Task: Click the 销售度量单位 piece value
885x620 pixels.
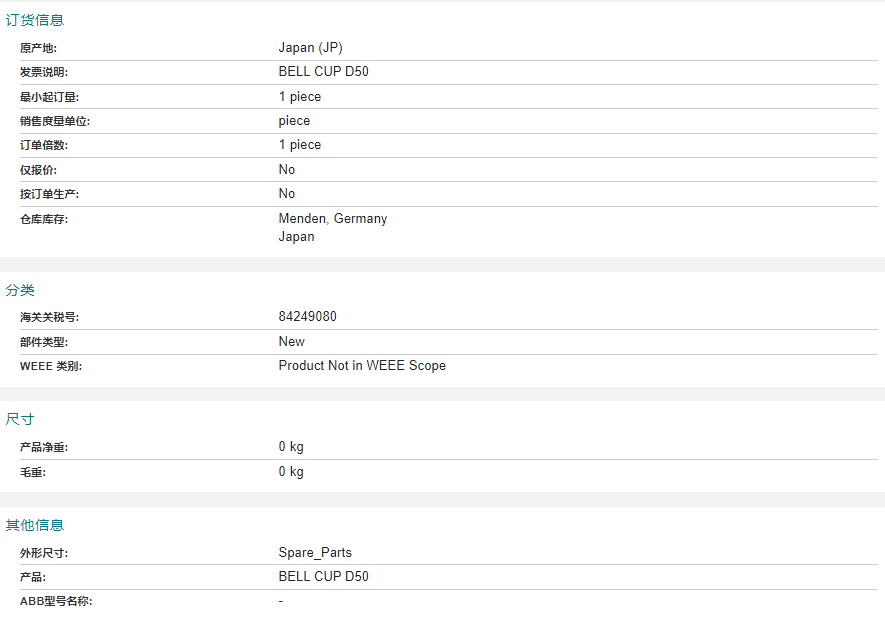Action: (x=294, y=121)
